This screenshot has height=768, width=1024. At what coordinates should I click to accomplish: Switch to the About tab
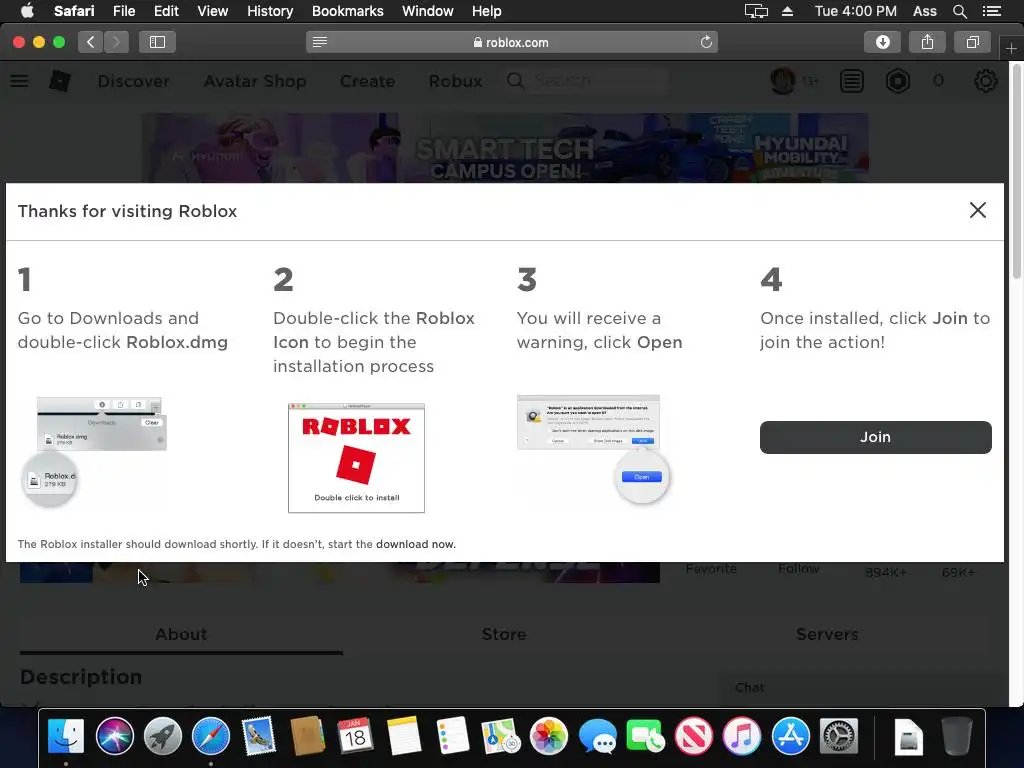click(181, 634)
